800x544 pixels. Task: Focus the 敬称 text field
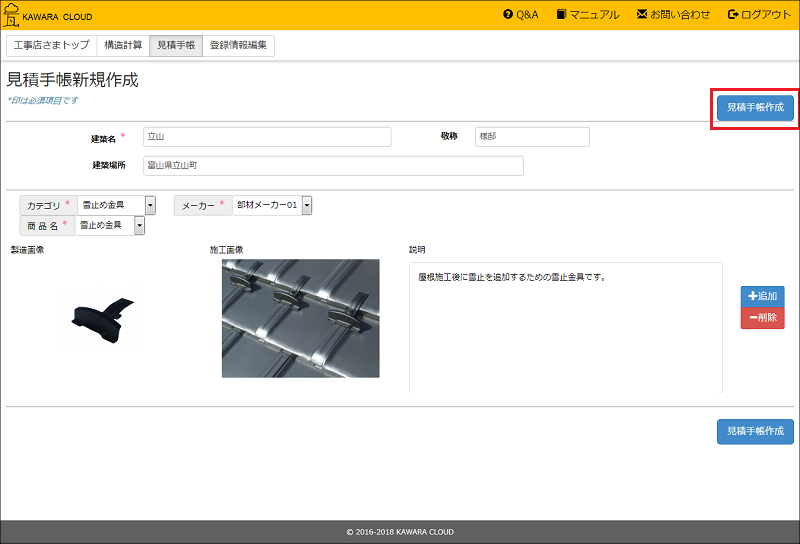coord(531,137)
